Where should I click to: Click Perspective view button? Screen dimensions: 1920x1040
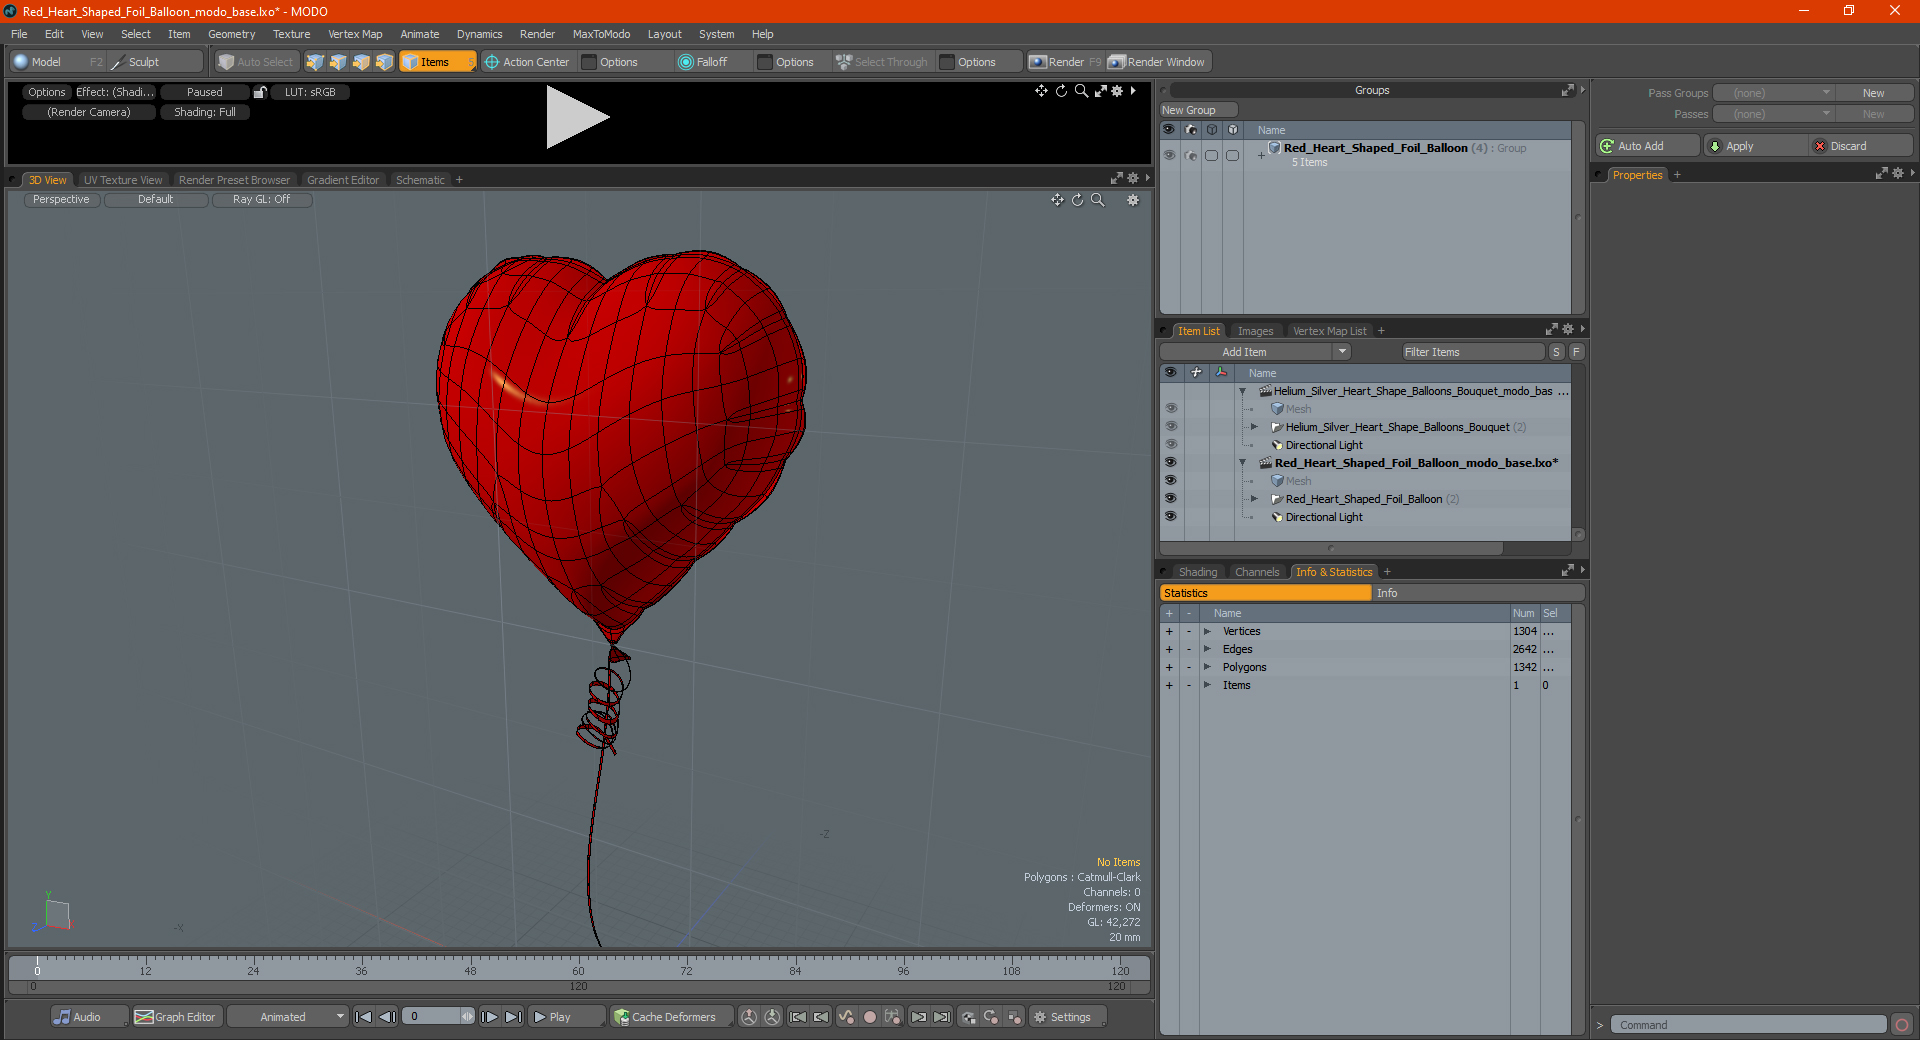click(x=61, y=199)
